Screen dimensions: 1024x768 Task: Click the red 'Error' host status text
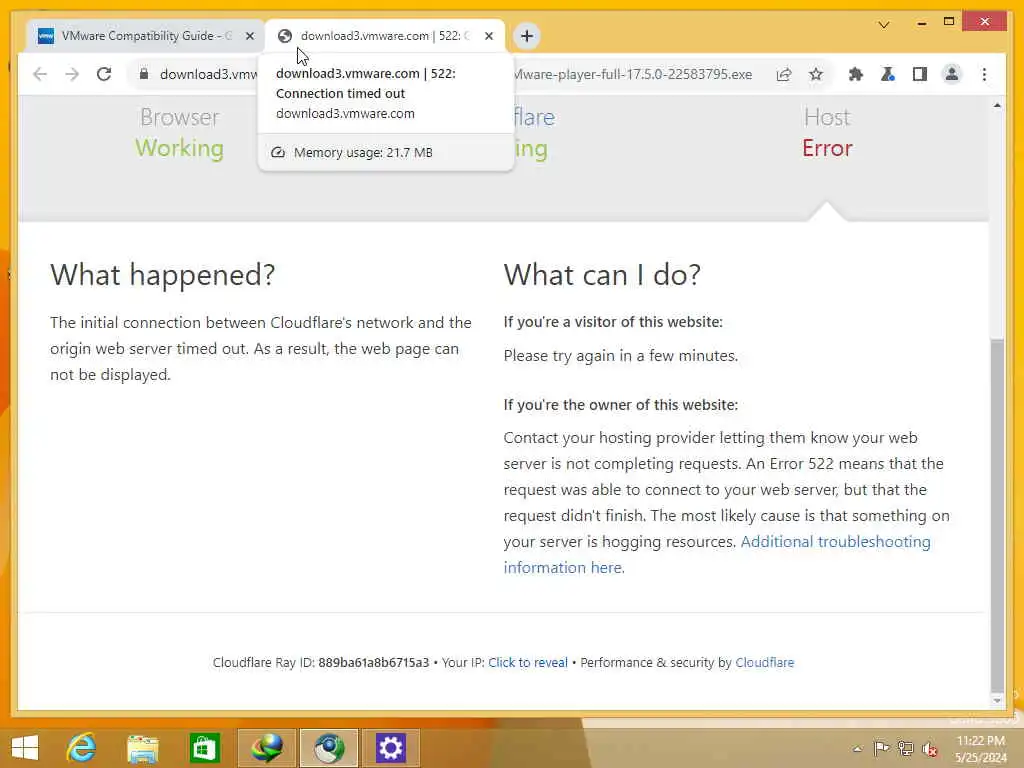[x=827, y=148]
